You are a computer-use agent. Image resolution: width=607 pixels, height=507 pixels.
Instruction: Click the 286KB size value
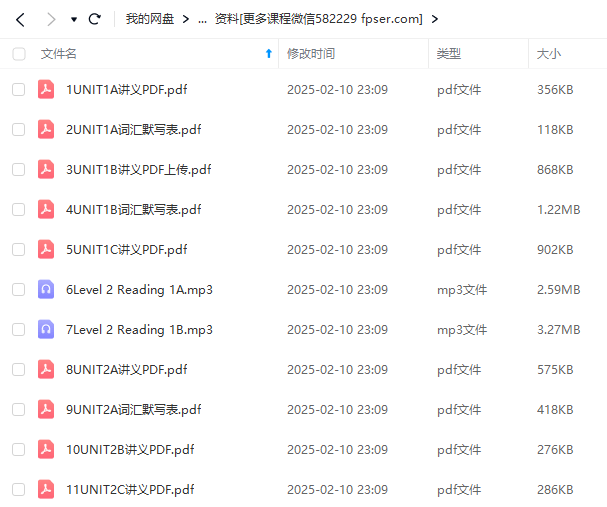click(555, 490)
